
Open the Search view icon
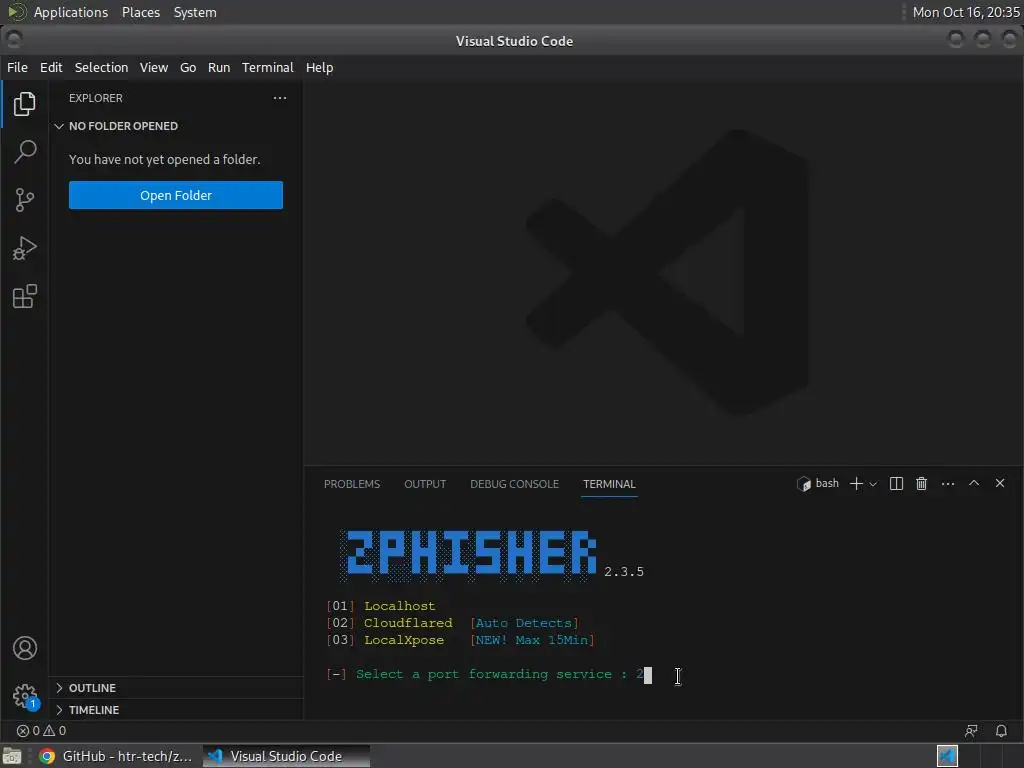click(25, 152)
